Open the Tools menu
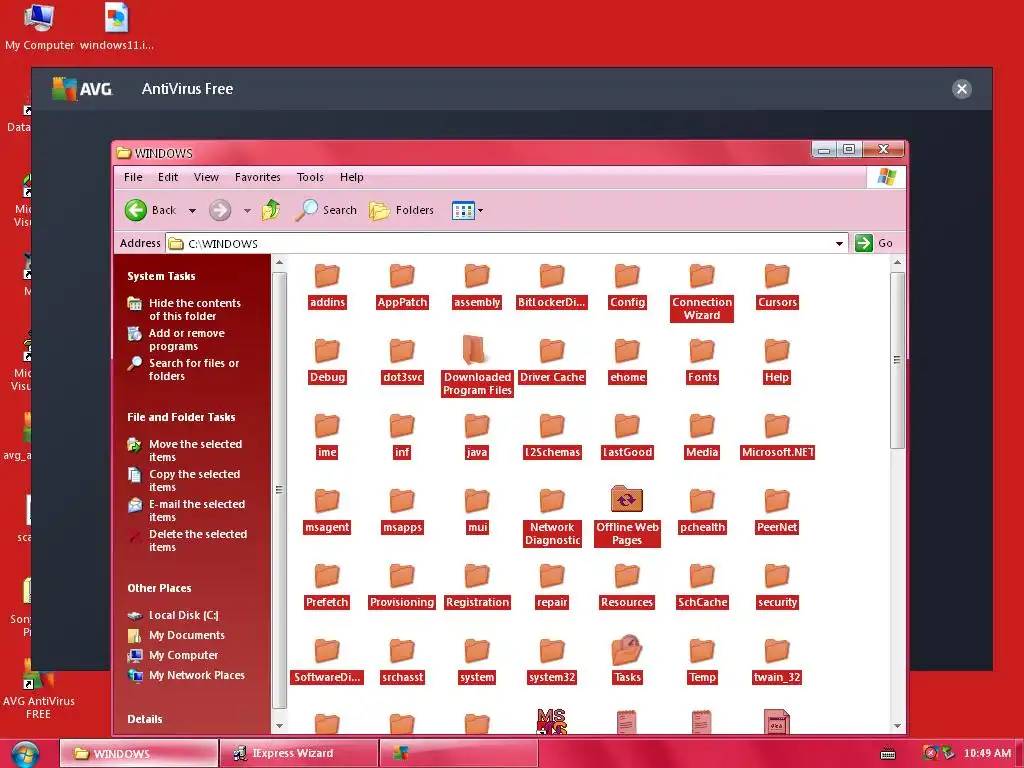 coord(310,177)
